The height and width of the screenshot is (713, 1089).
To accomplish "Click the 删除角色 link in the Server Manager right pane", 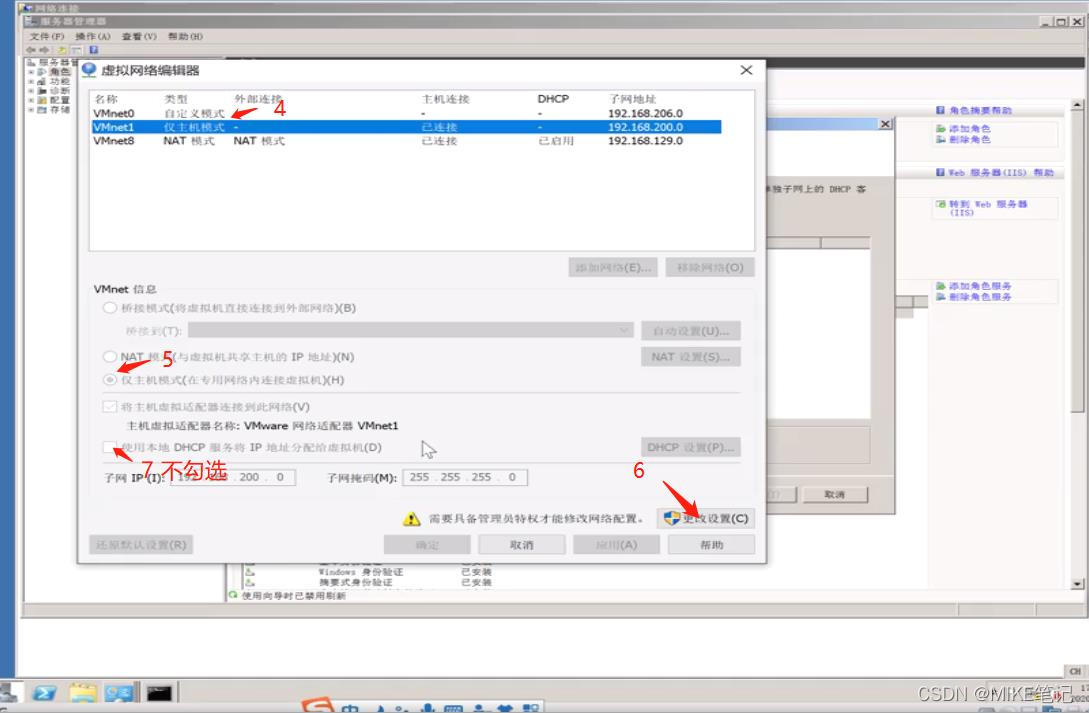I will [x=970, y=140].
